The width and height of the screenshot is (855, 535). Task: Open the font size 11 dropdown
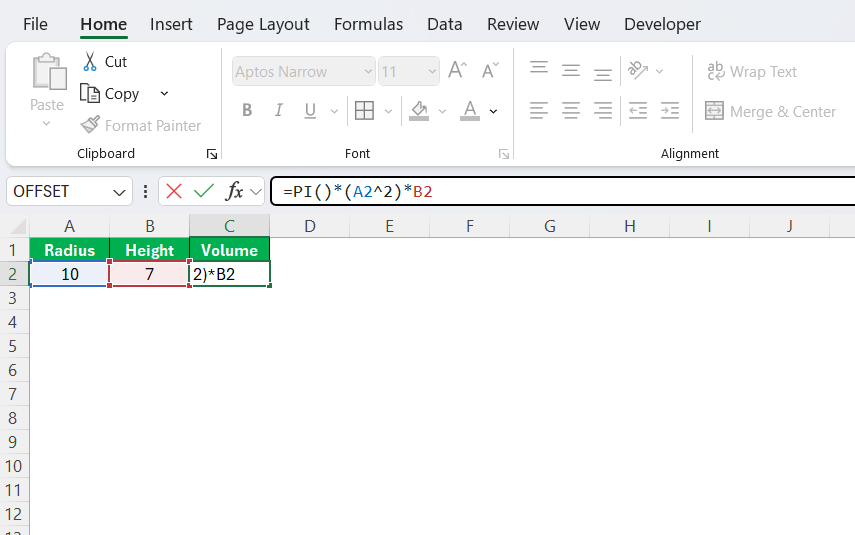[x=432, y=71]
